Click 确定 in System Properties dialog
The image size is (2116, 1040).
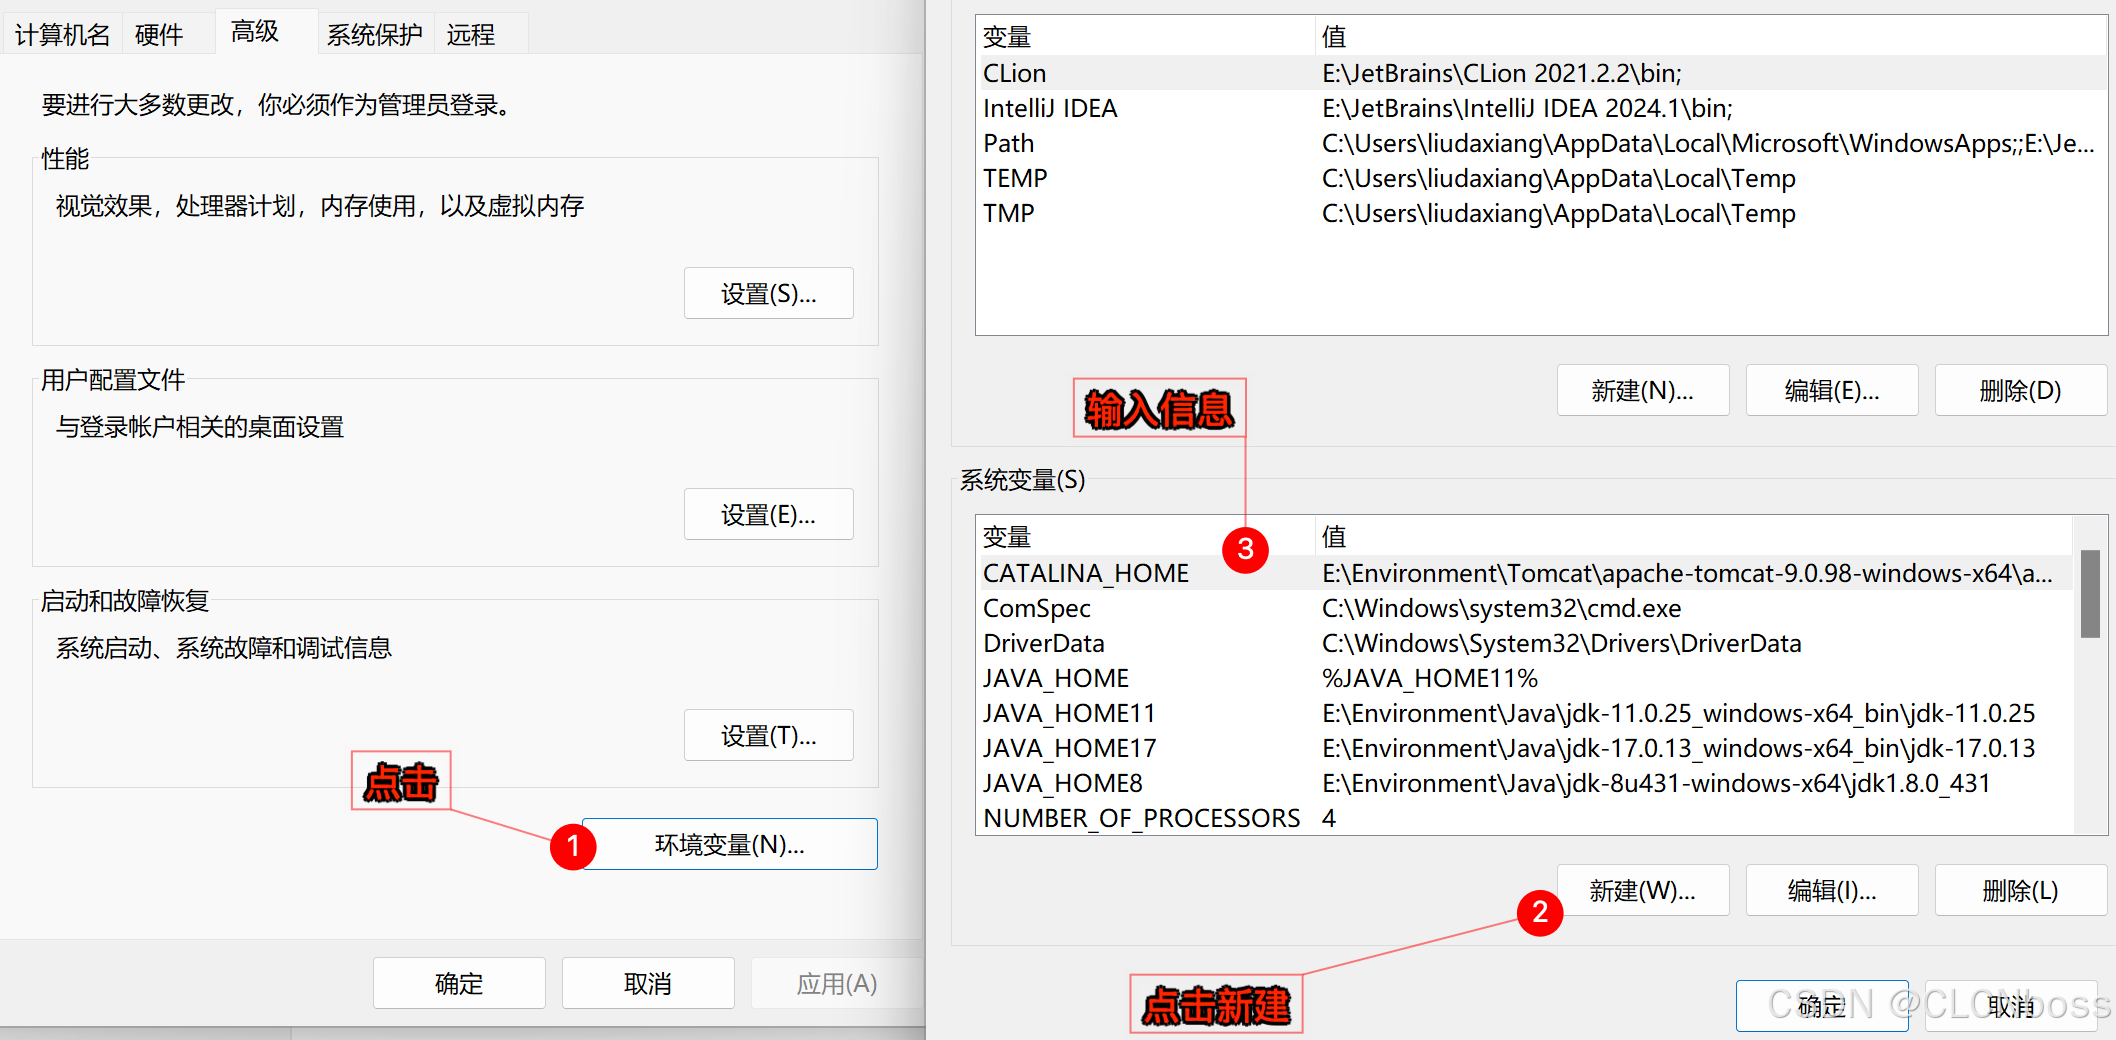tap(459, 983)
